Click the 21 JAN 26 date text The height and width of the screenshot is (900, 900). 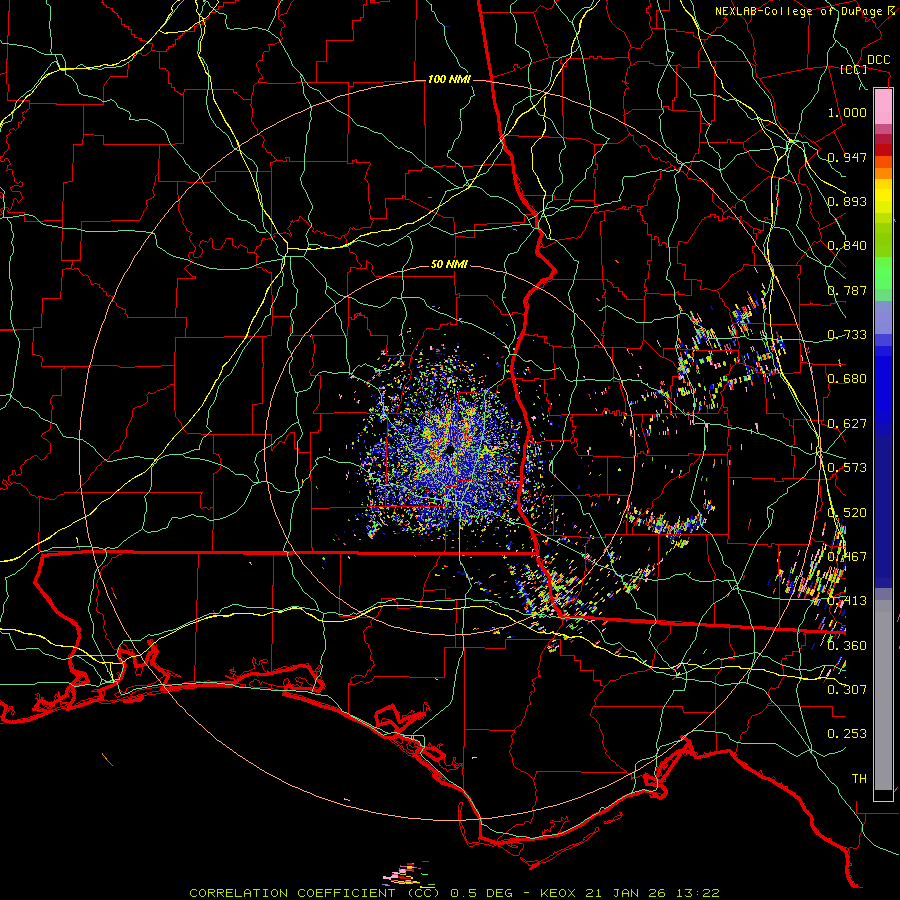click(x=627, y=893)
